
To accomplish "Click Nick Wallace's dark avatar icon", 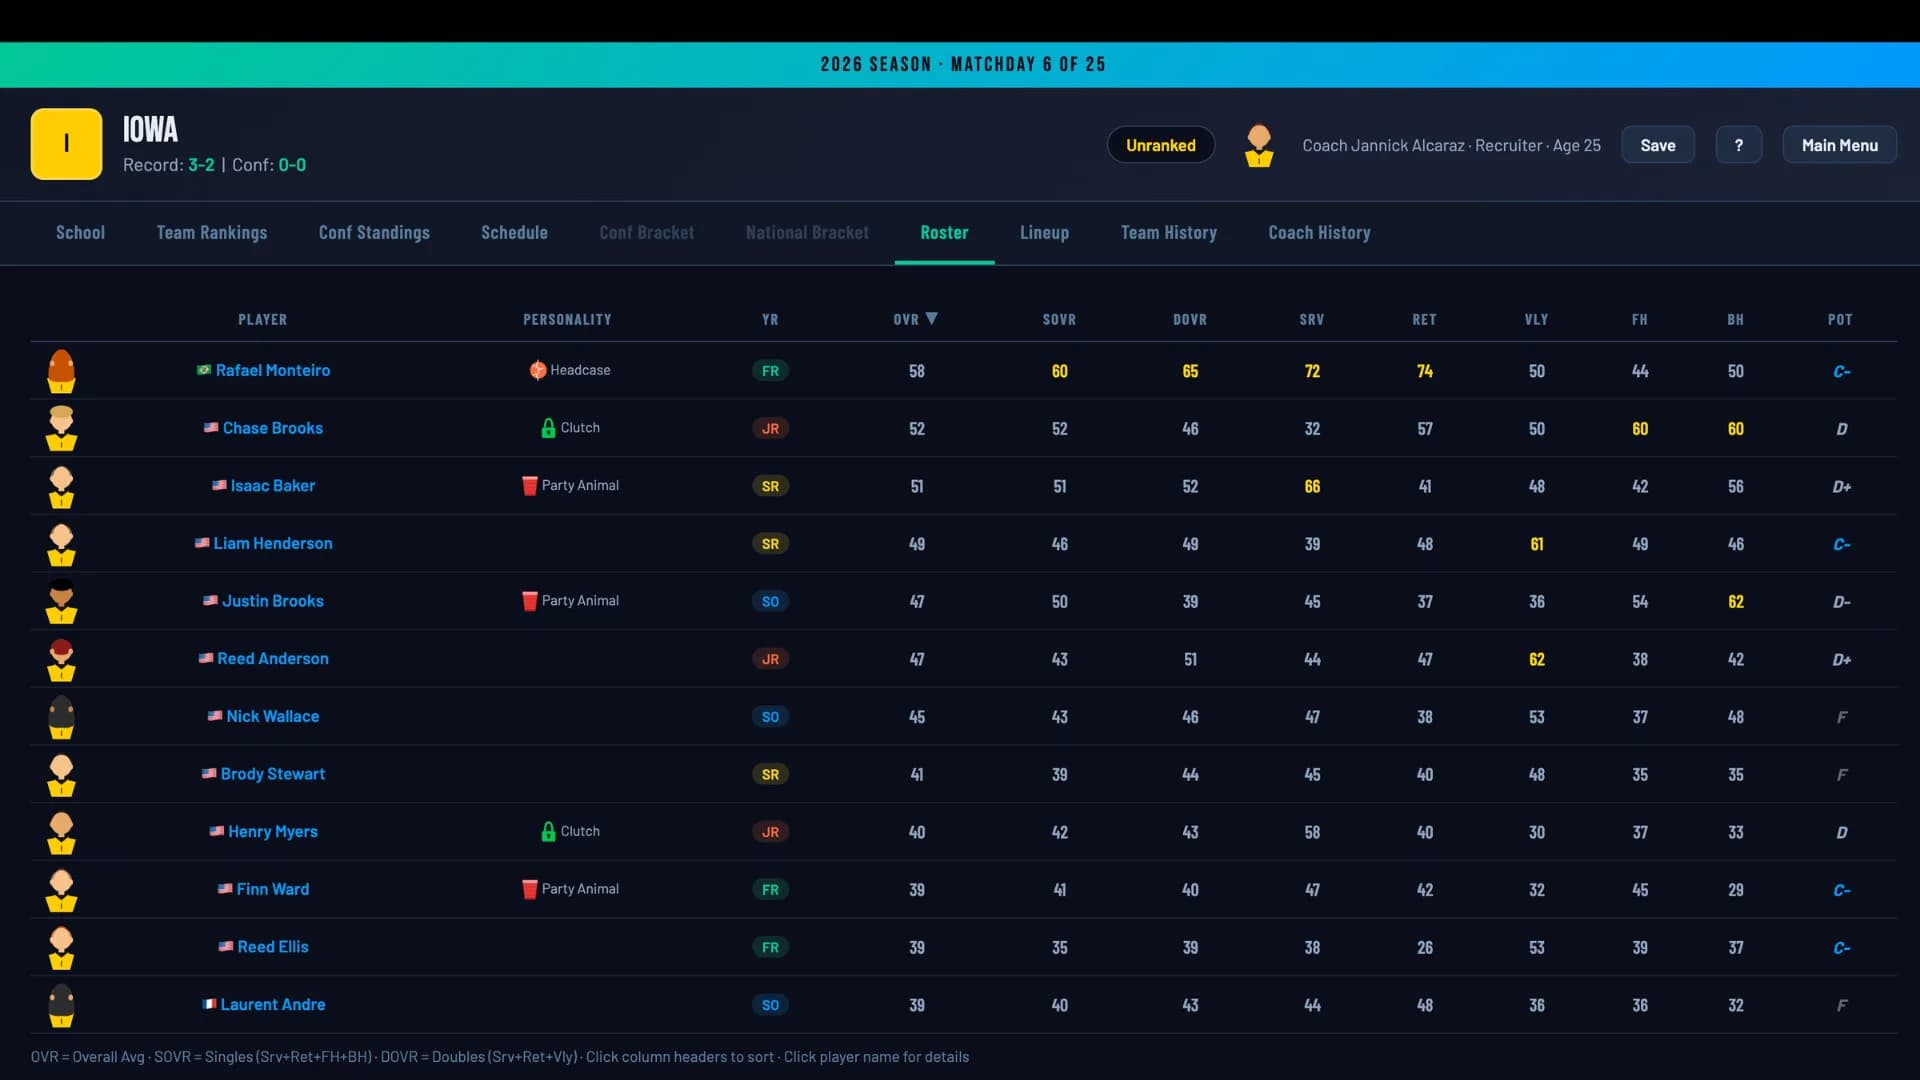I will click(61, 717).
